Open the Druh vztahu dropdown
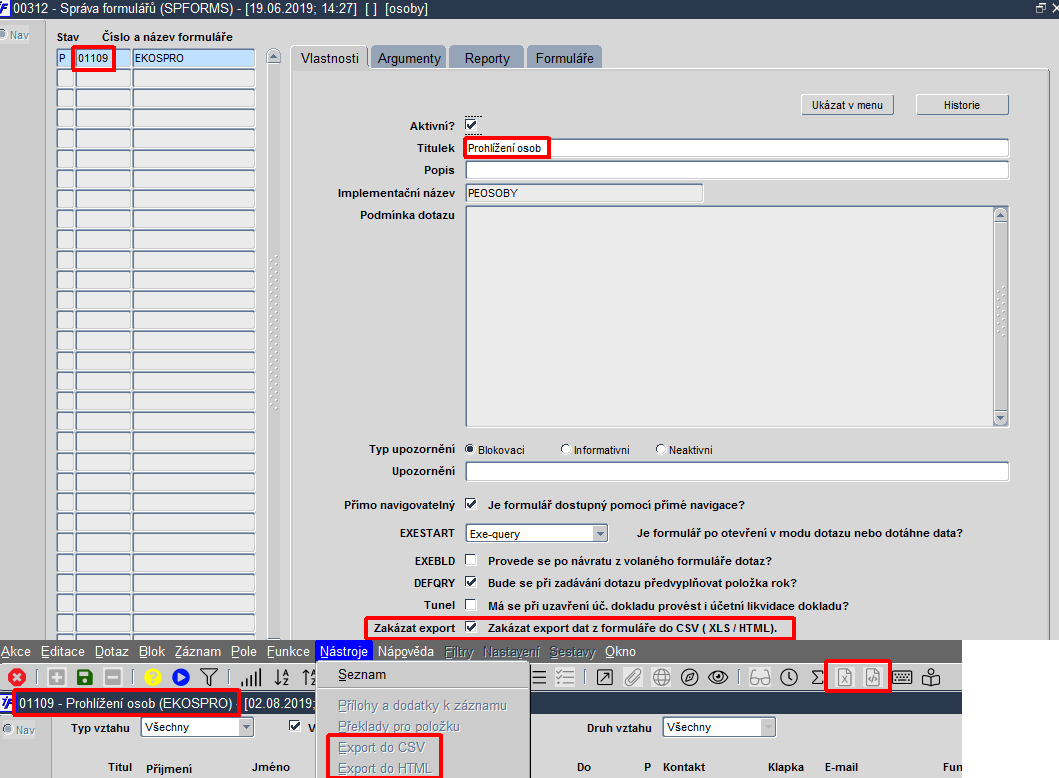 point(767,727)
